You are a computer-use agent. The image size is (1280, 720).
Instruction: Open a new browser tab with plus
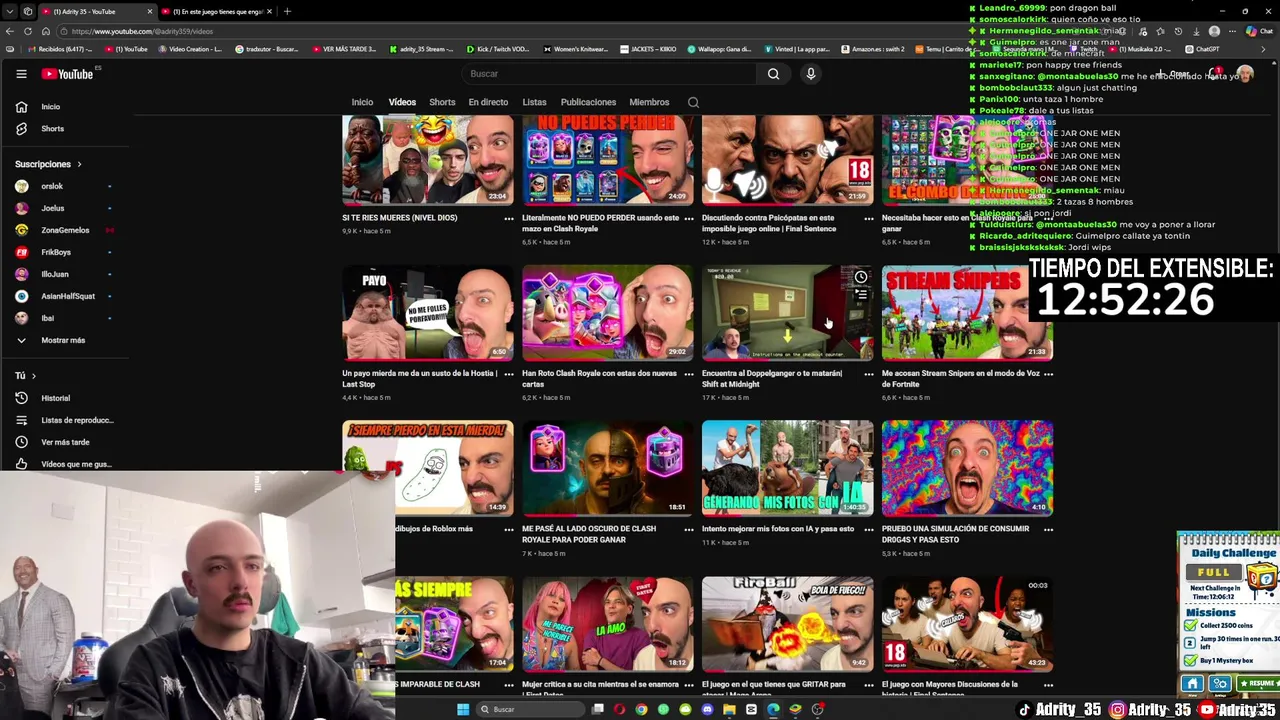[x=287, y=11]
